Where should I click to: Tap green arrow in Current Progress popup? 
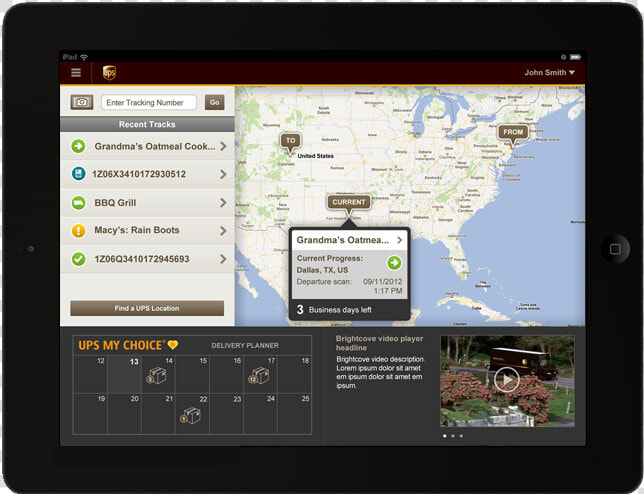click(394, 263)
